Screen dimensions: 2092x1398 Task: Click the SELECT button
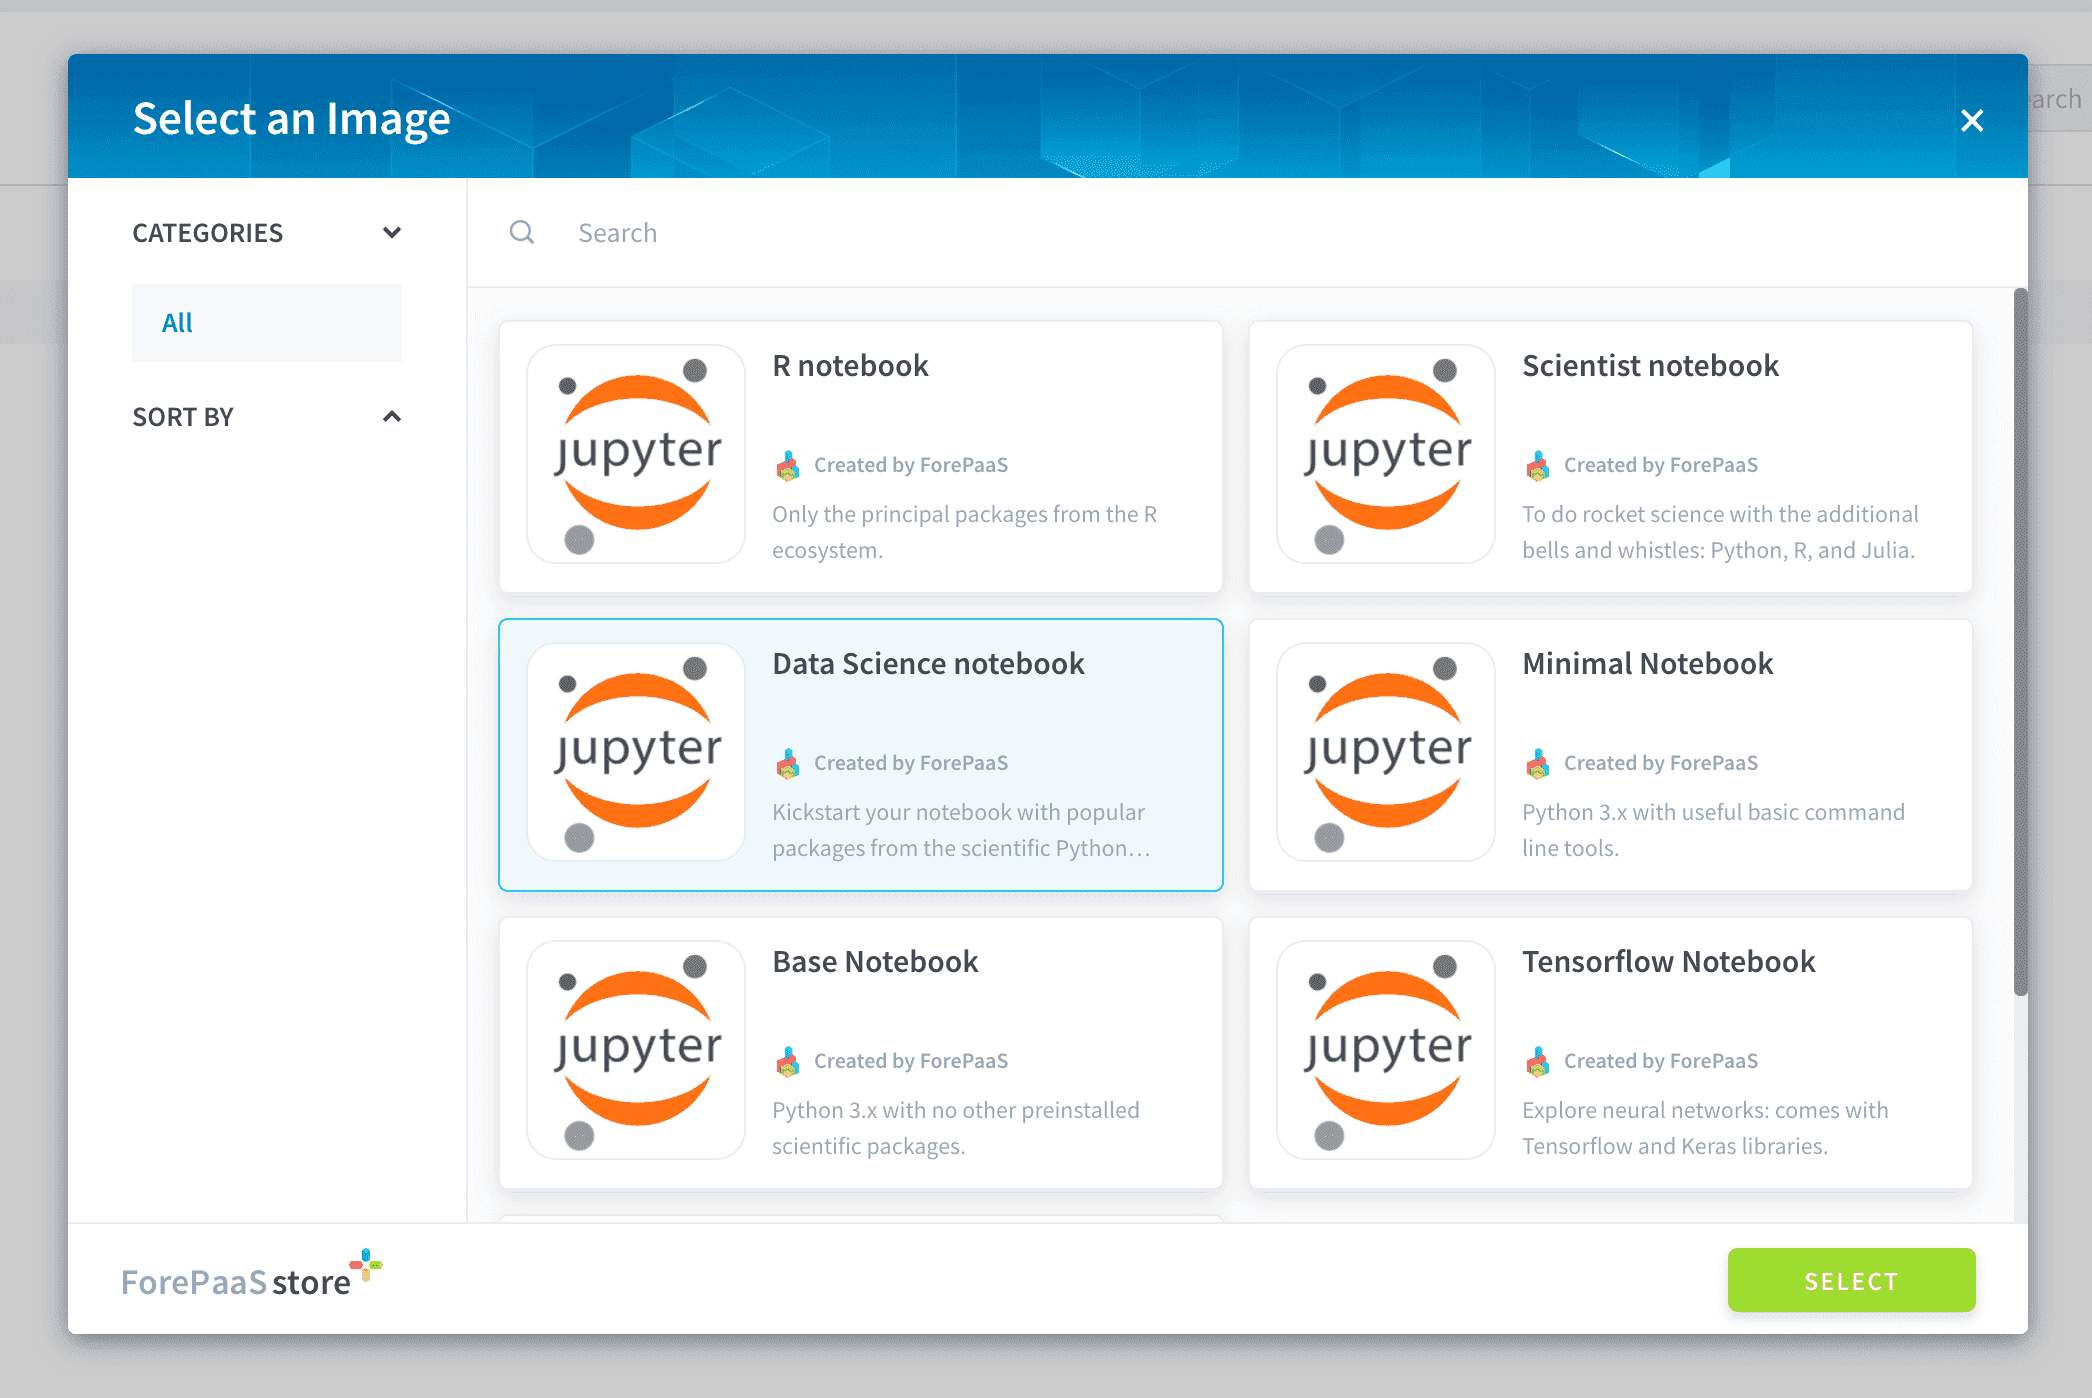[x=1852, y=1281]
